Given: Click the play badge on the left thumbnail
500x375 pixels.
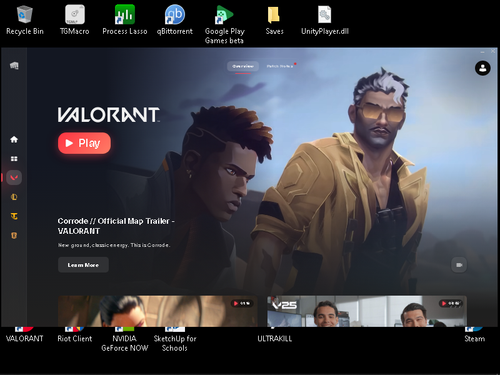Looking at the screenshot, I should click(x=242, y=303).
